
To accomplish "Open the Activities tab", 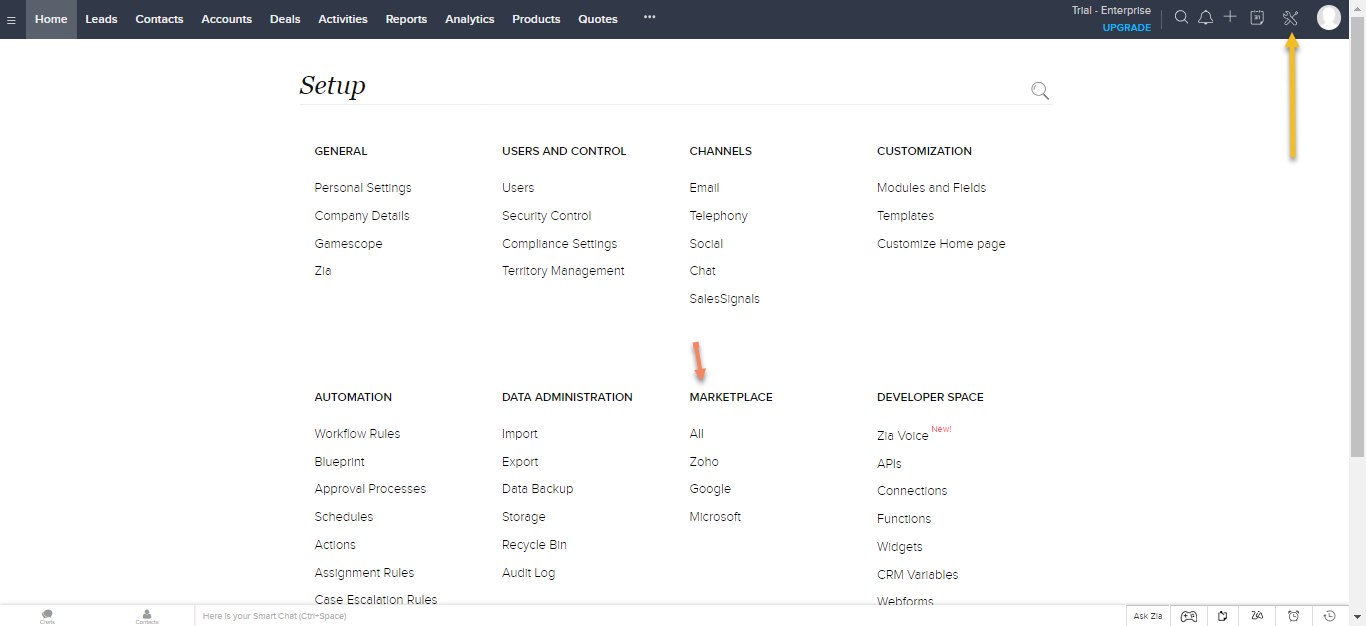I will (343, 19).
